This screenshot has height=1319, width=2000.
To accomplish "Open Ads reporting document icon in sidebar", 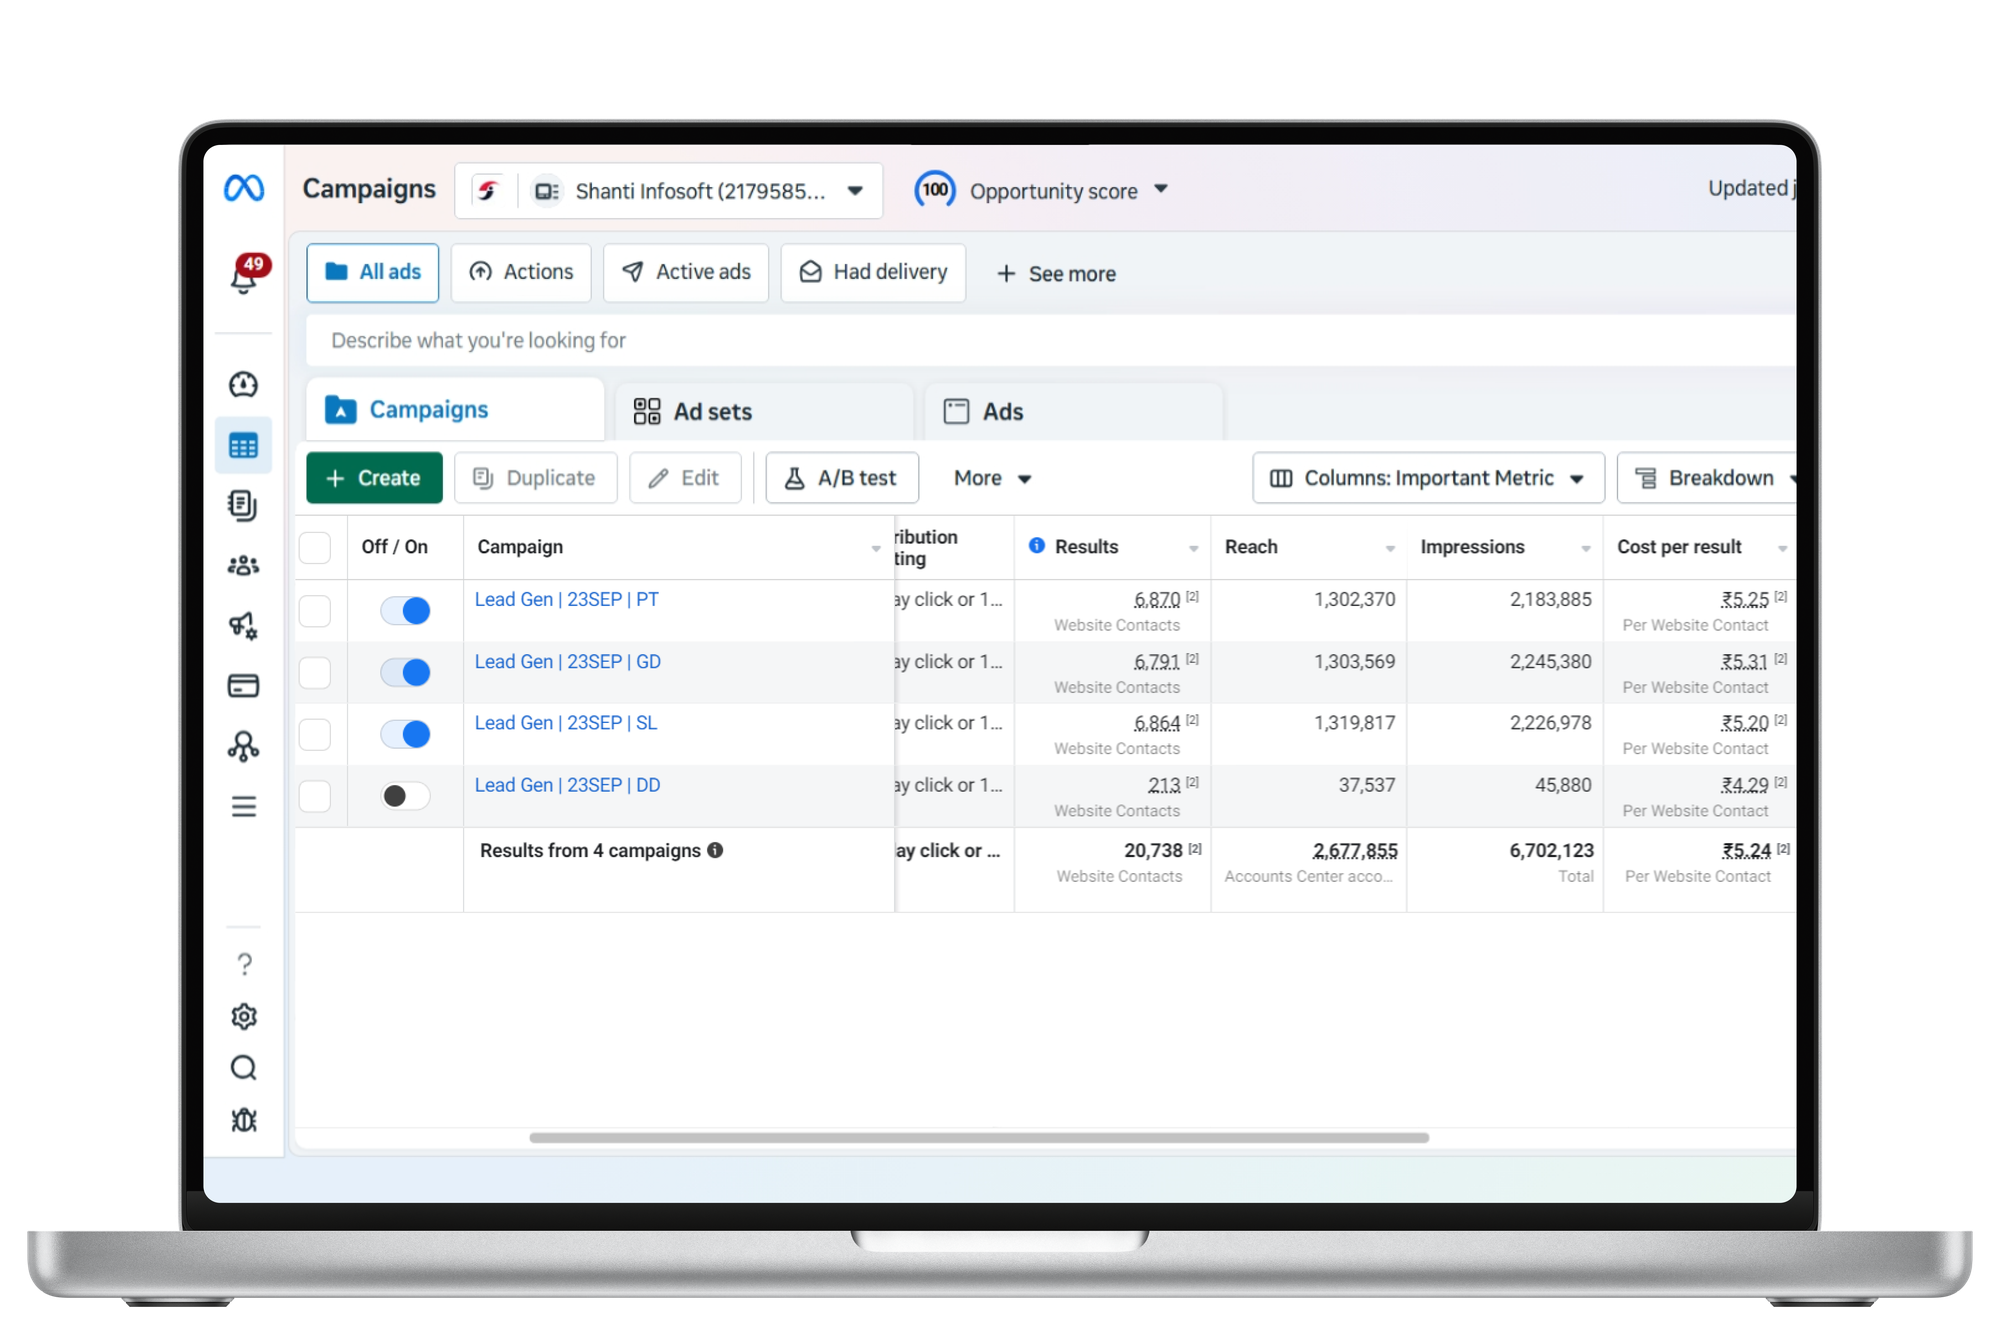I will [243, 505].
